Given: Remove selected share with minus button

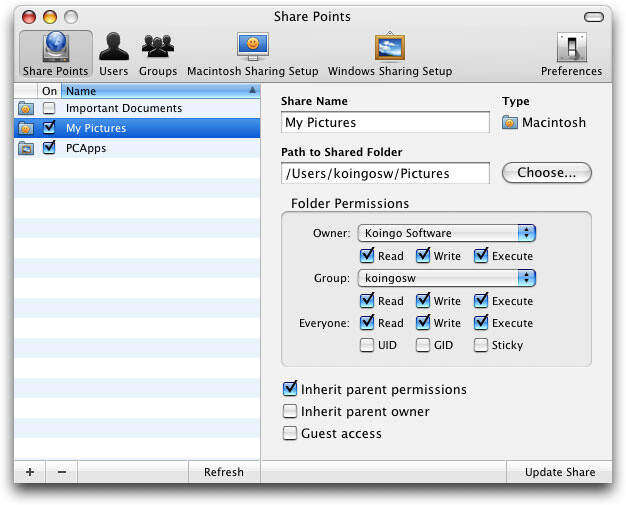Looking at the screenshot, I should tap(61, 472).
